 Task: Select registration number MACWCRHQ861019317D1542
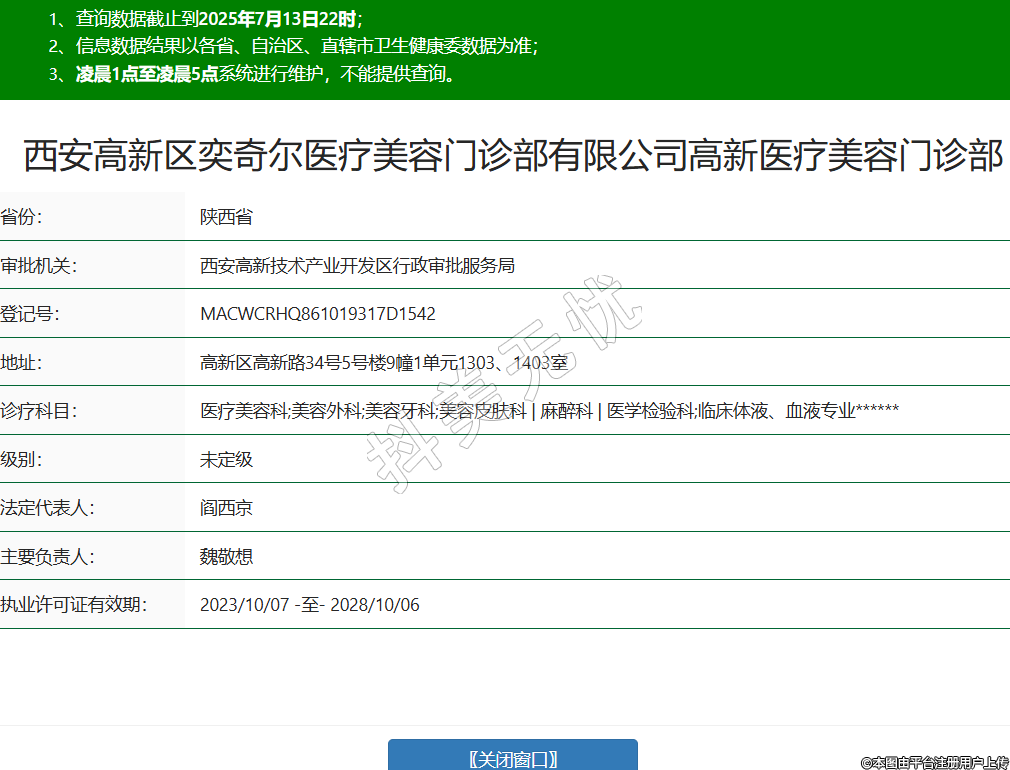coord(317,314)
